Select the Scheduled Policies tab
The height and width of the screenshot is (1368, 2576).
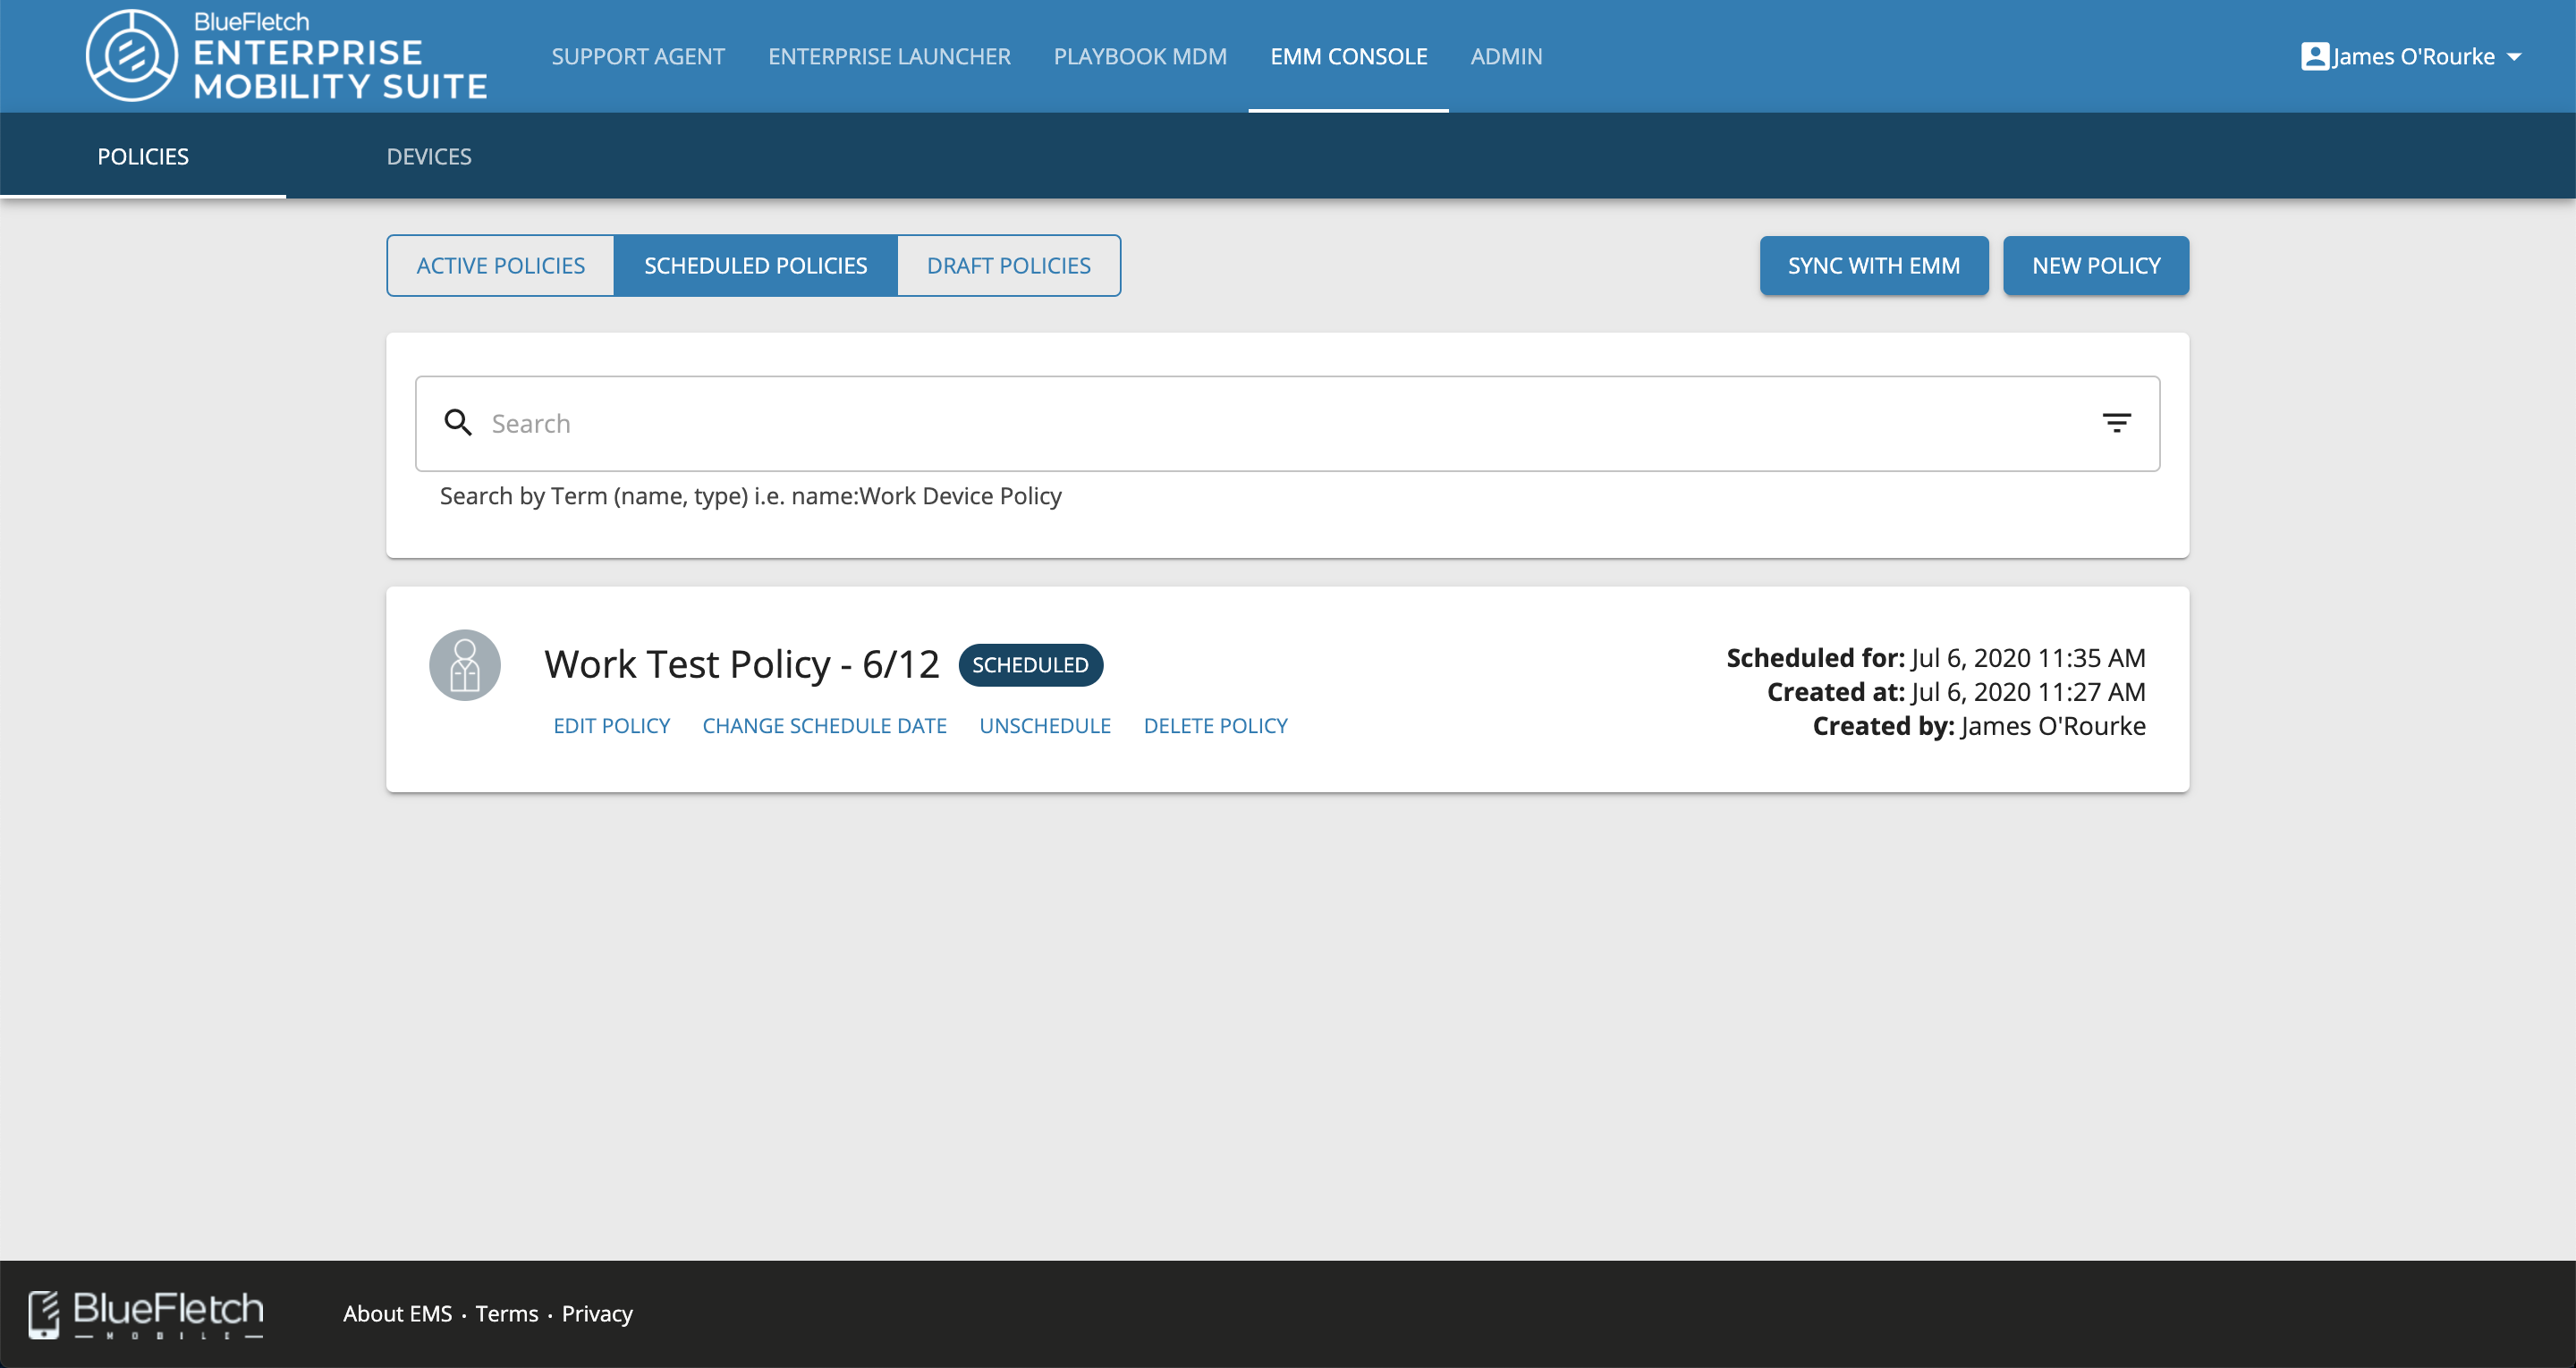tap(755, 265)
